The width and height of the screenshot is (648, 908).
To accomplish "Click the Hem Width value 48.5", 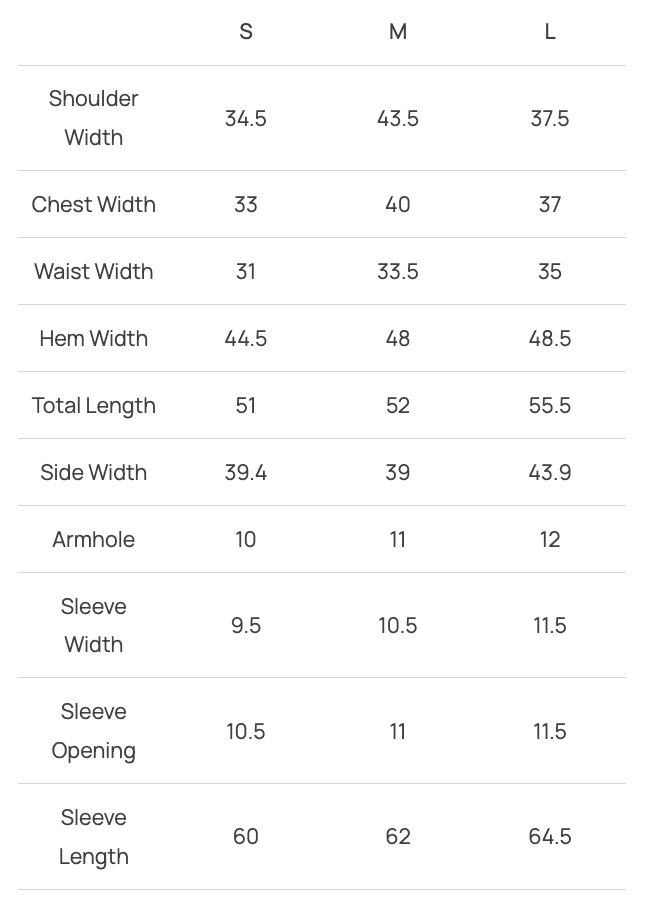I will point(550,338).
